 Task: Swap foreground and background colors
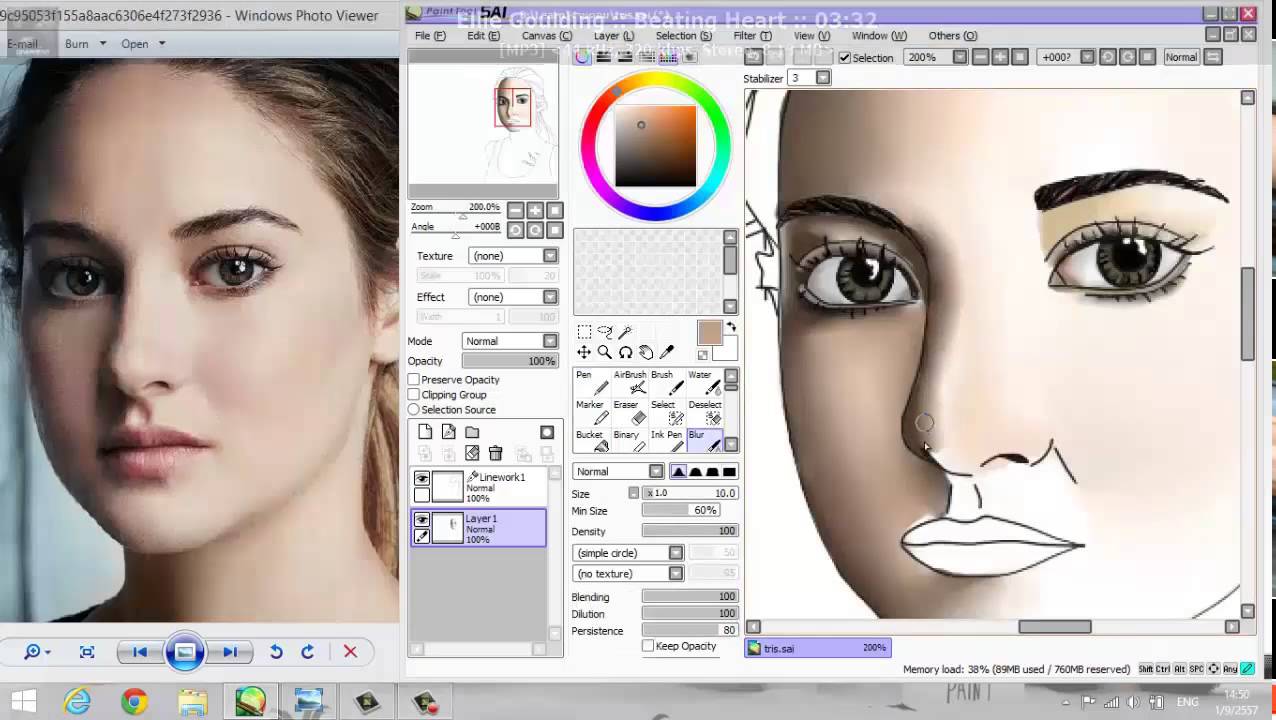[x=731, y=328]
